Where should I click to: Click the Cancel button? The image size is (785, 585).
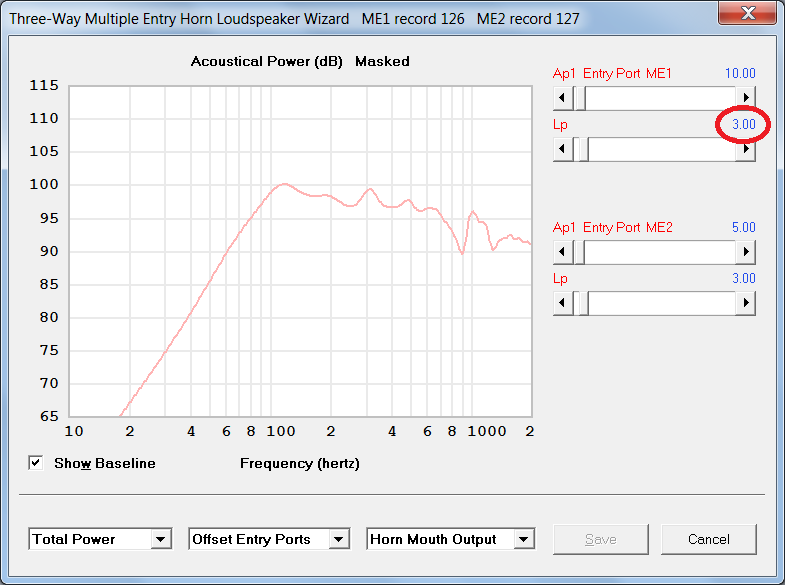coord(708,539)
